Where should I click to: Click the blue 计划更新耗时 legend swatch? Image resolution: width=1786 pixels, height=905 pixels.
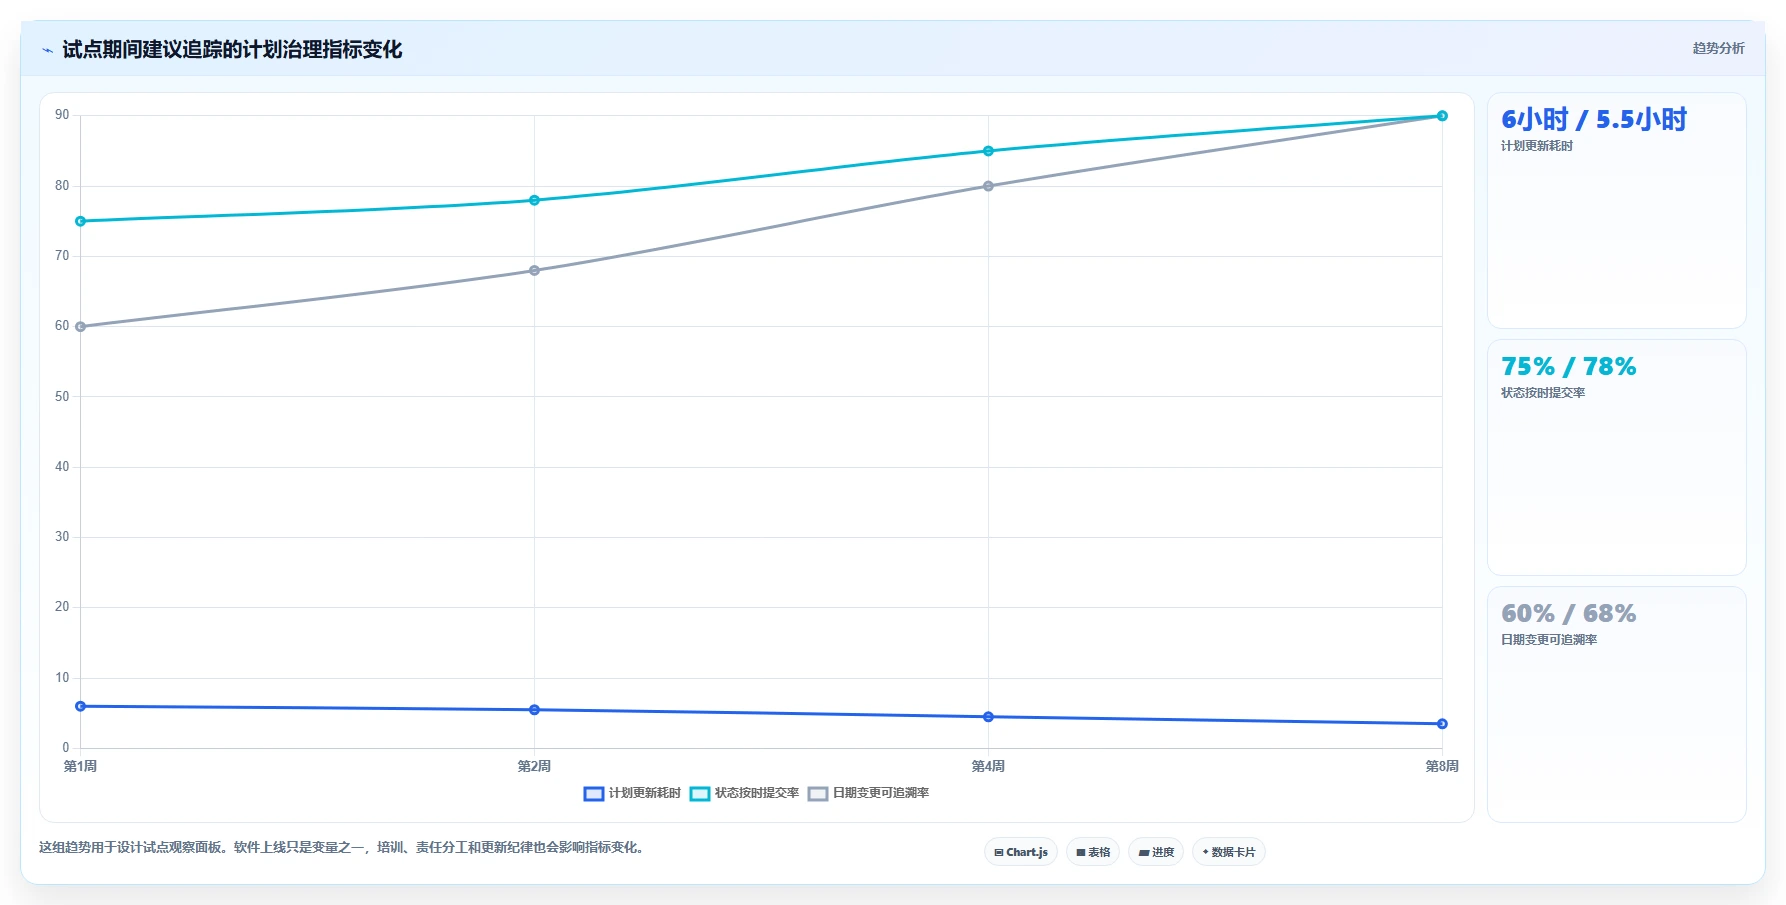tap(594, 794)
